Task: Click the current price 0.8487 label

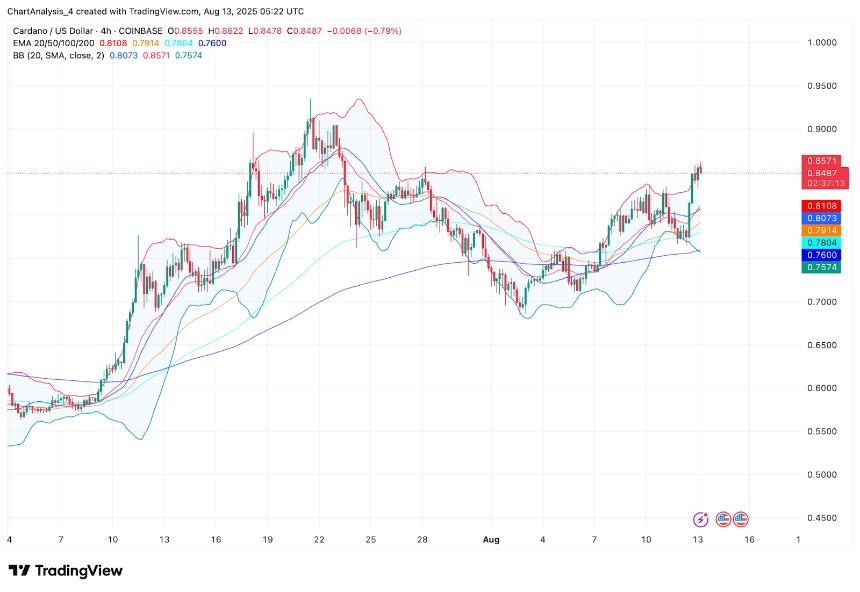Action: pos(825,173)
